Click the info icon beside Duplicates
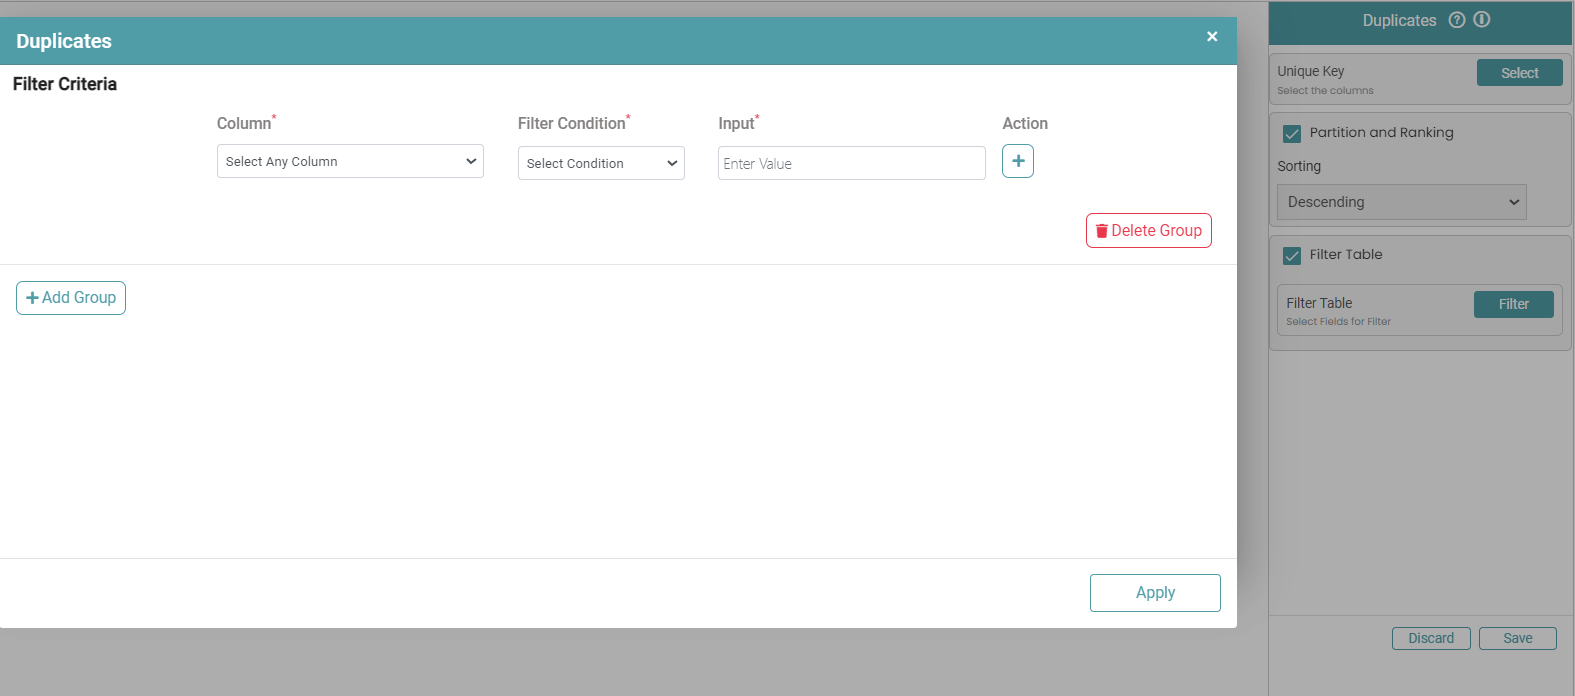 pyautogui.click(x=1482, y=20)
